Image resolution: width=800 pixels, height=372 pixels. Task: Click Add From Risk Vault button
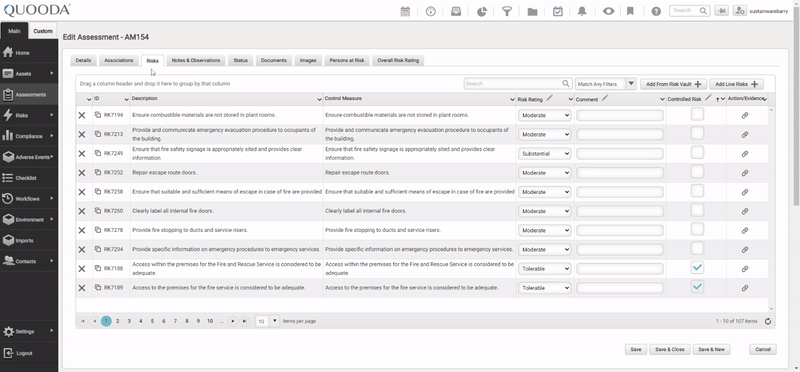pyautogui.click(x=673, y=84)
